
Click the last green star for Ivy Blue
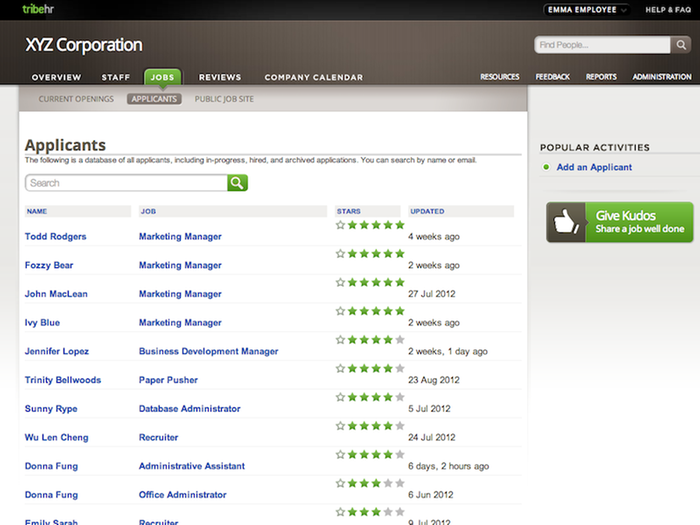[400, 311]
